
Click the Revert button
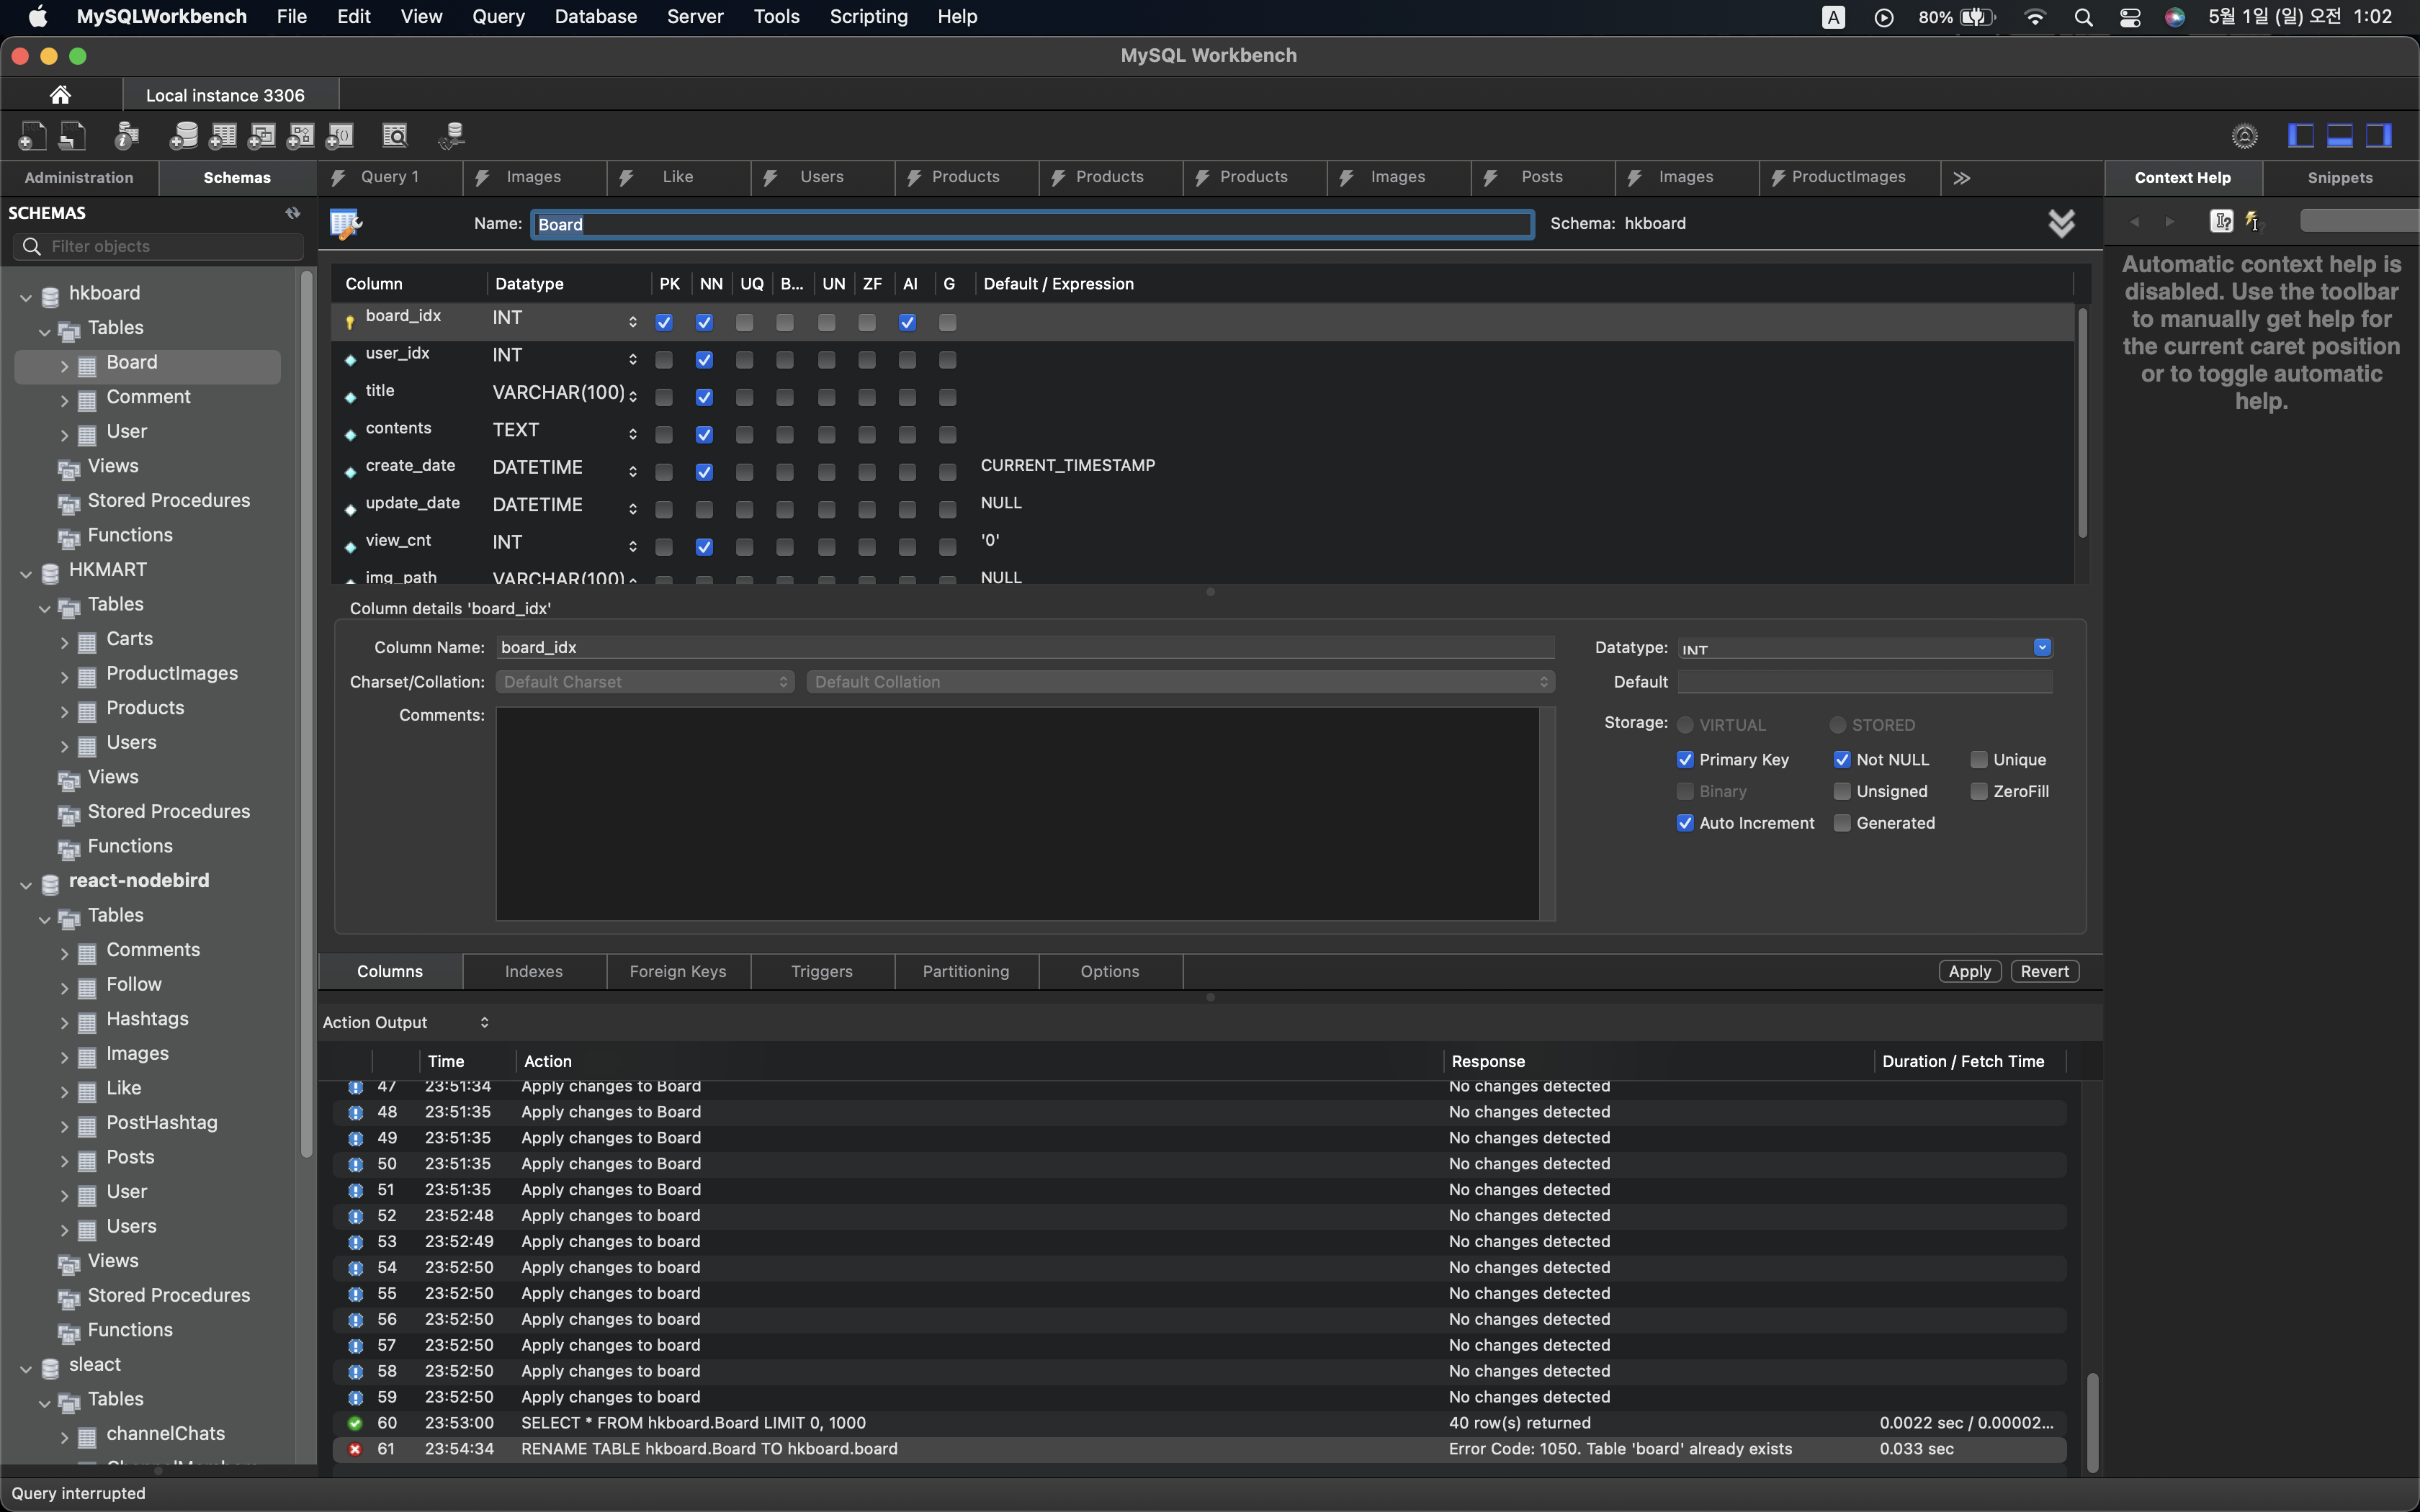(x=2044, y=971)
